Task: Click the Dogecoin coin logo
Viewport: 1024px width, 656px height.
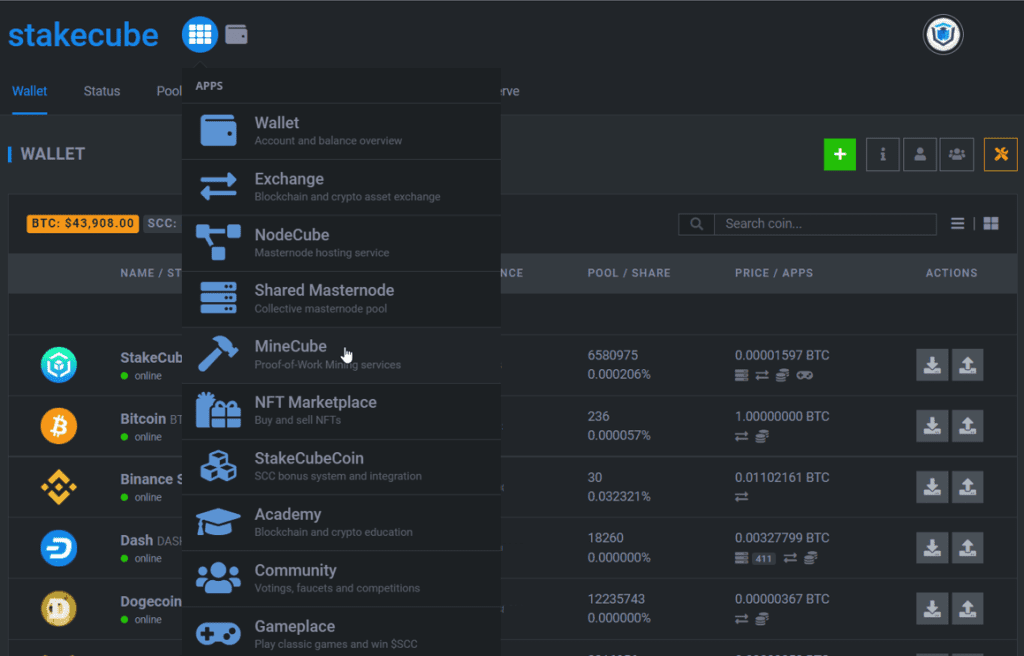Action: coord(59,608)
